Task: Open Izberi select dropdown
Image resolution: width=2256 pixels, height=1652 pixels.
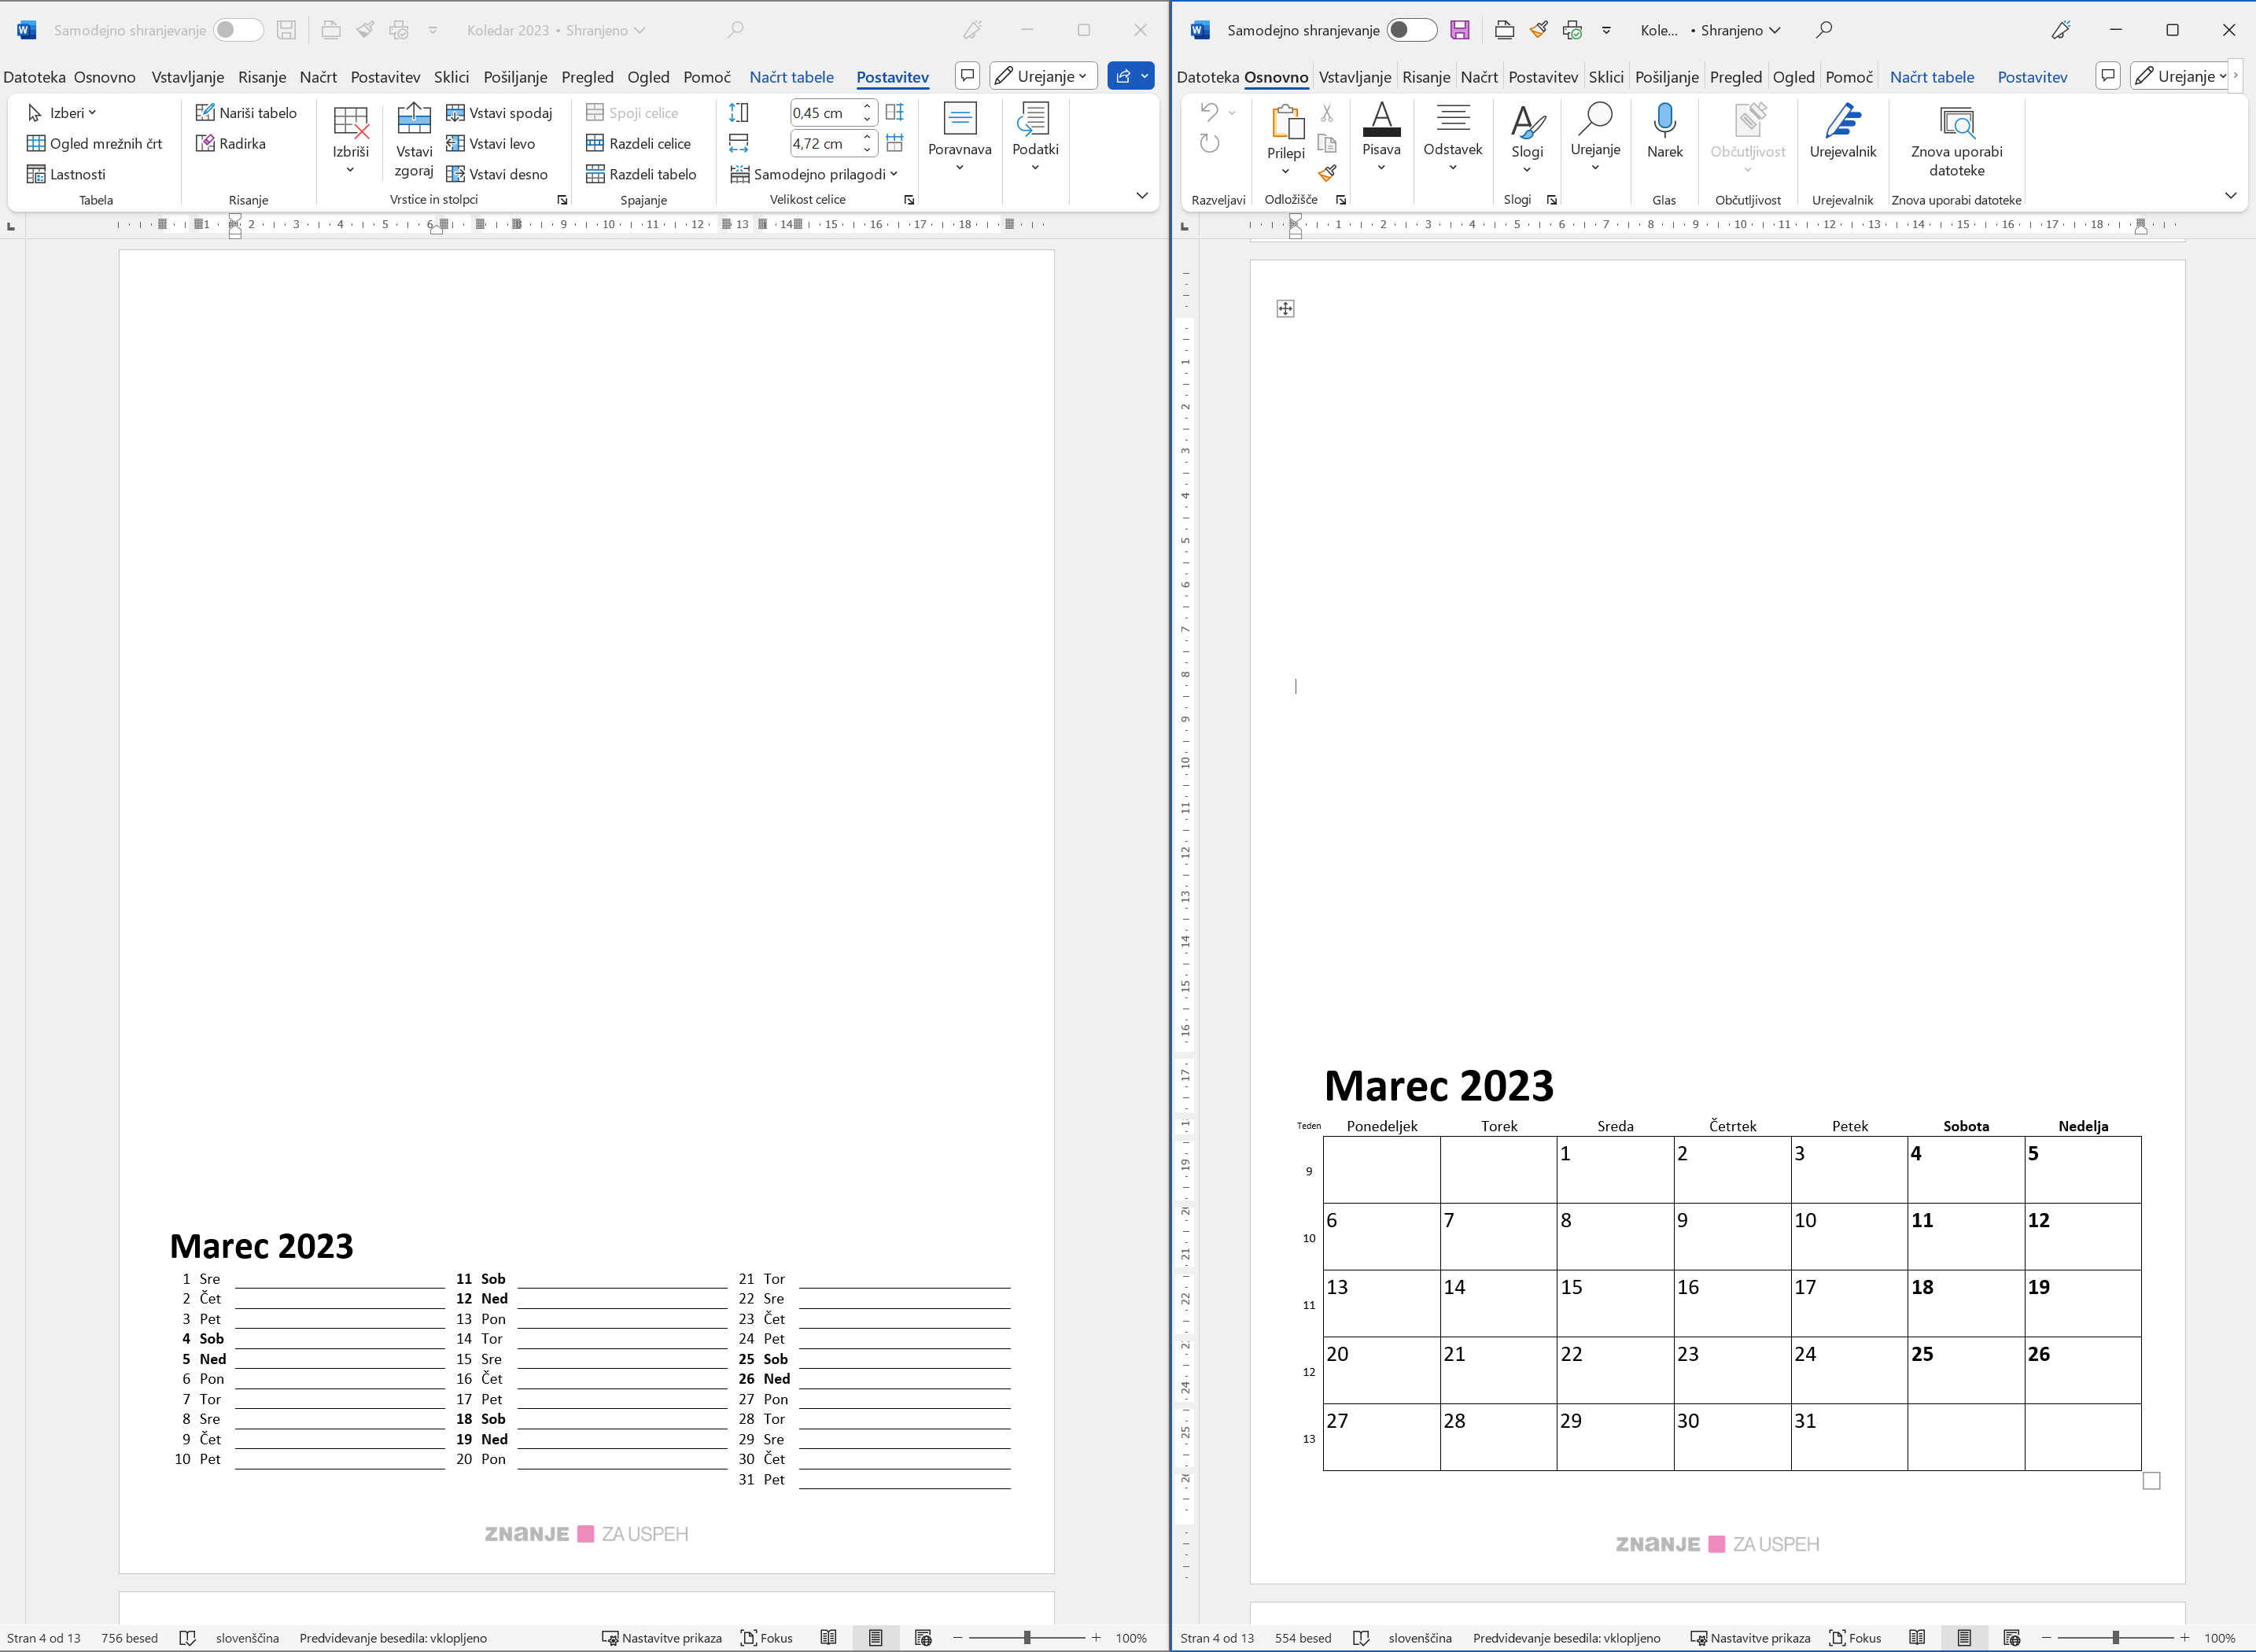Action: [x=62, y=113]
